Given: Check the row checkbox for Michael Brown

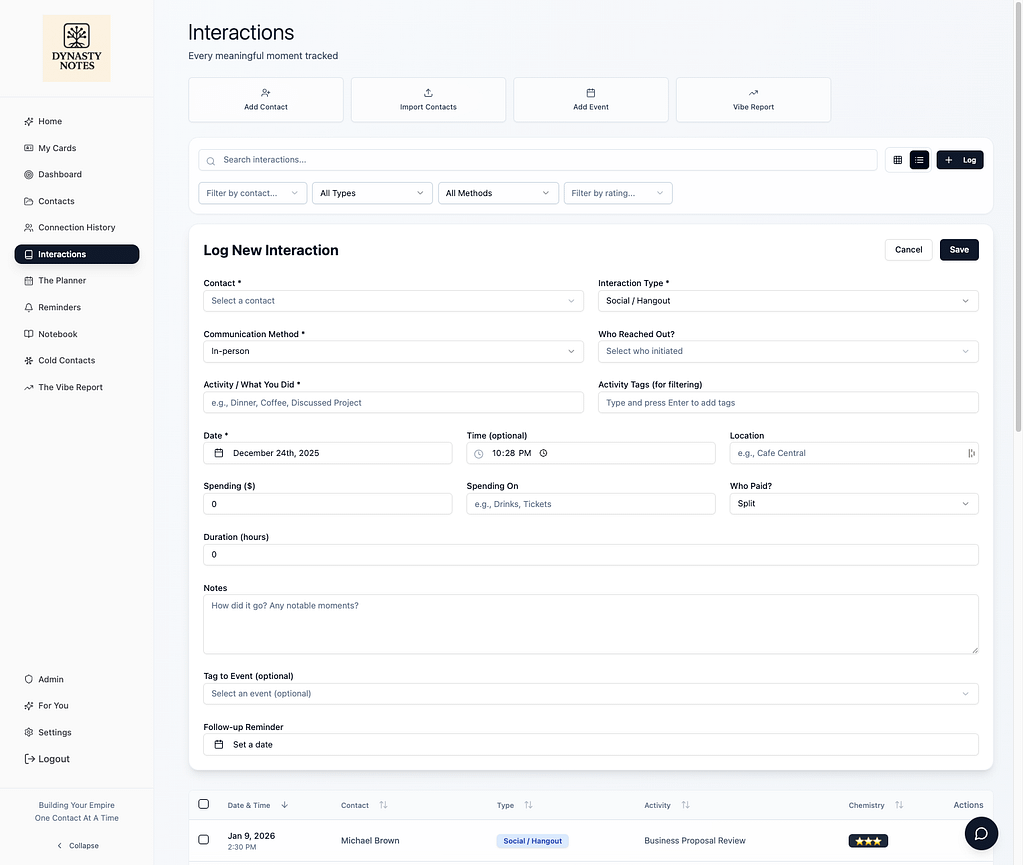Looking at the screenshot, I should tap(203, 839).
